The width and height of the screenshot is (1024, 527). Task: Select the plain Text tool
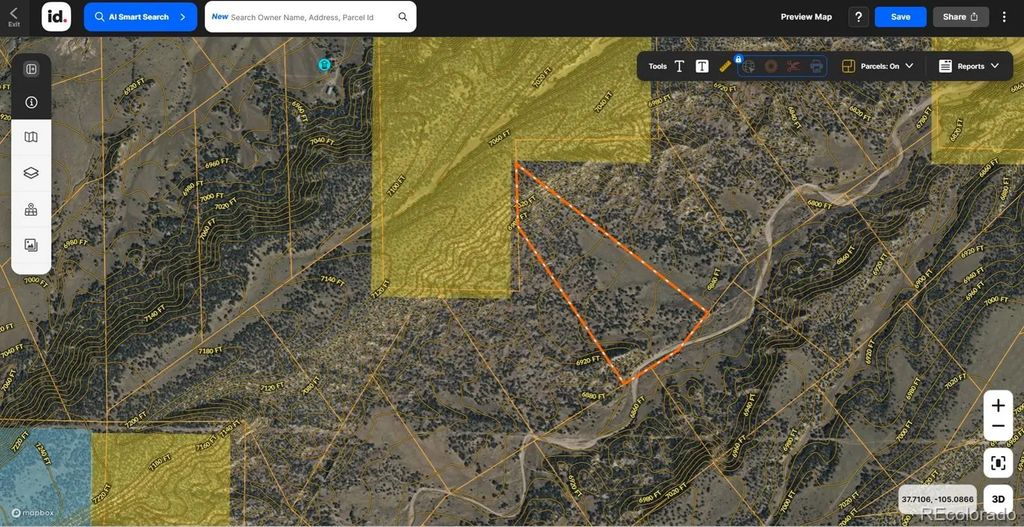click(x=679, y=66)
